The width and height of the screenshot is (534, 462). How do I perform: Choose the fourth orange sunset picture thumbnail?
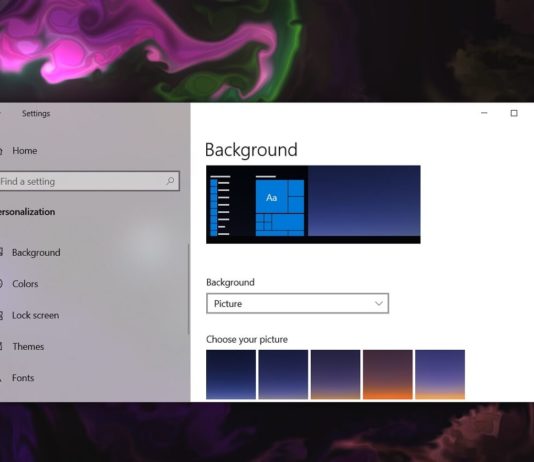pyautogui.click(x=388, y=375)
